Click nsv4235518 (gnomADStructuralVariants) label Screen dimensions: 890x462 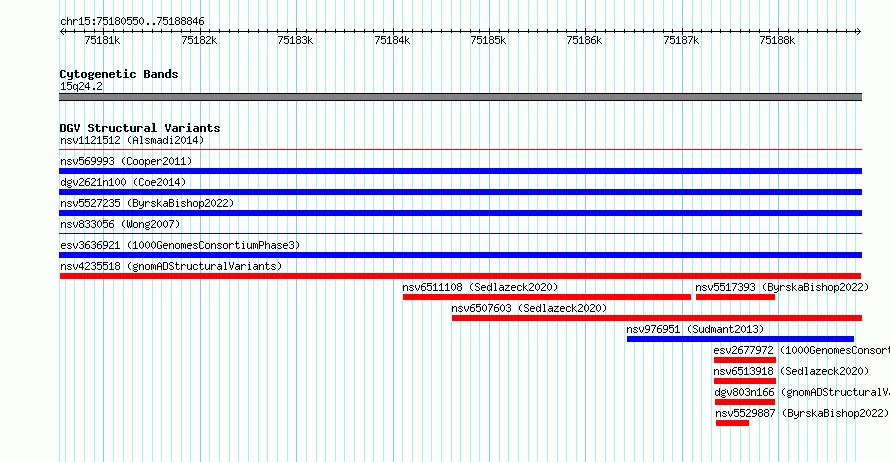(171, 266)
